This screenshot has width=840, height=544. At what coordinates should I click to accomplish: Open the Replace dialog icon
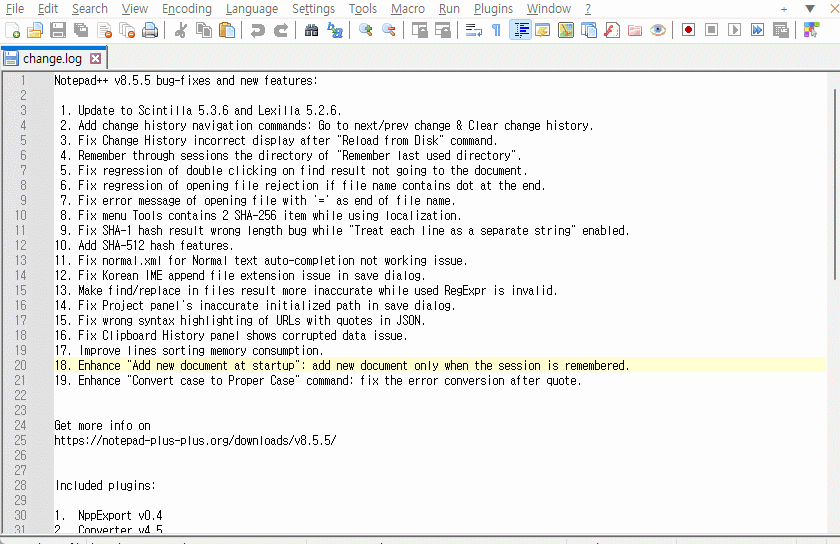pos(335,31)
